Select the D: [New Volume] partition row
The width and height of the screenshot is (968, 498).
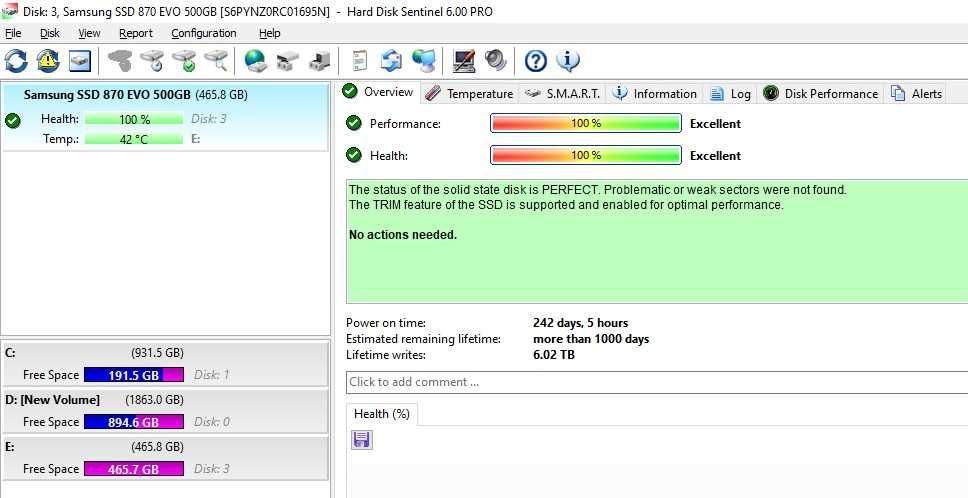(164, 411)
